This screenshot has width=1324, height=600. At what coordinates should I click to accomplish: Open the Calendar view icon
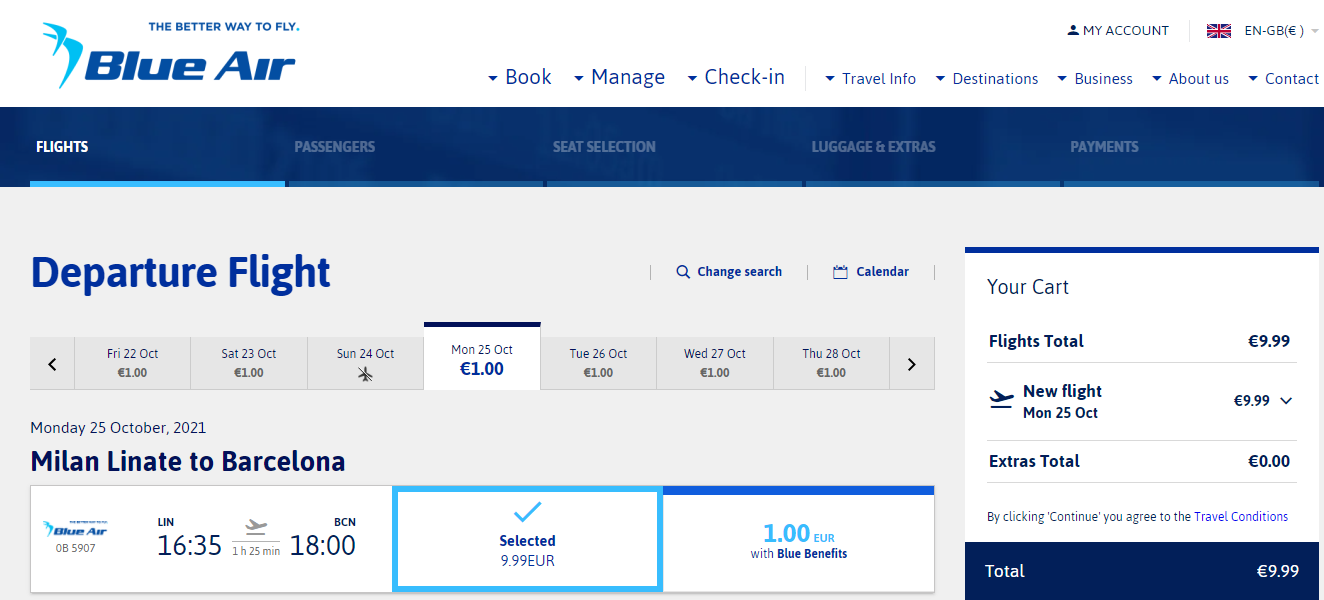tap(840, 272)
